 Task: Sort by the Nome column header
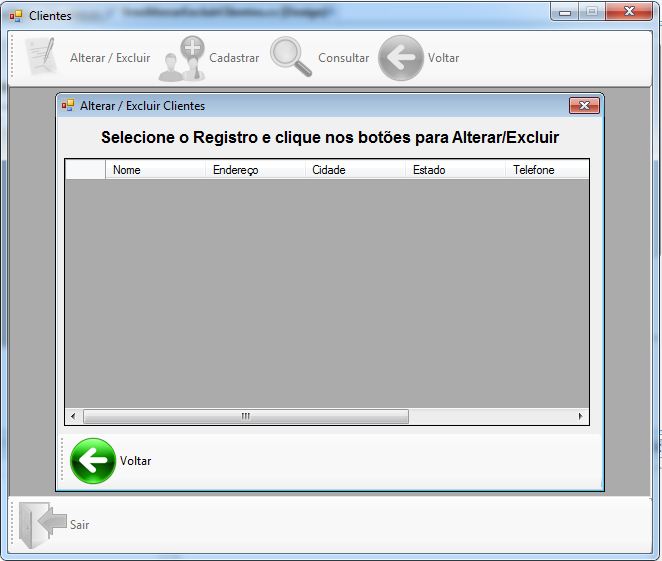[154, 170]
